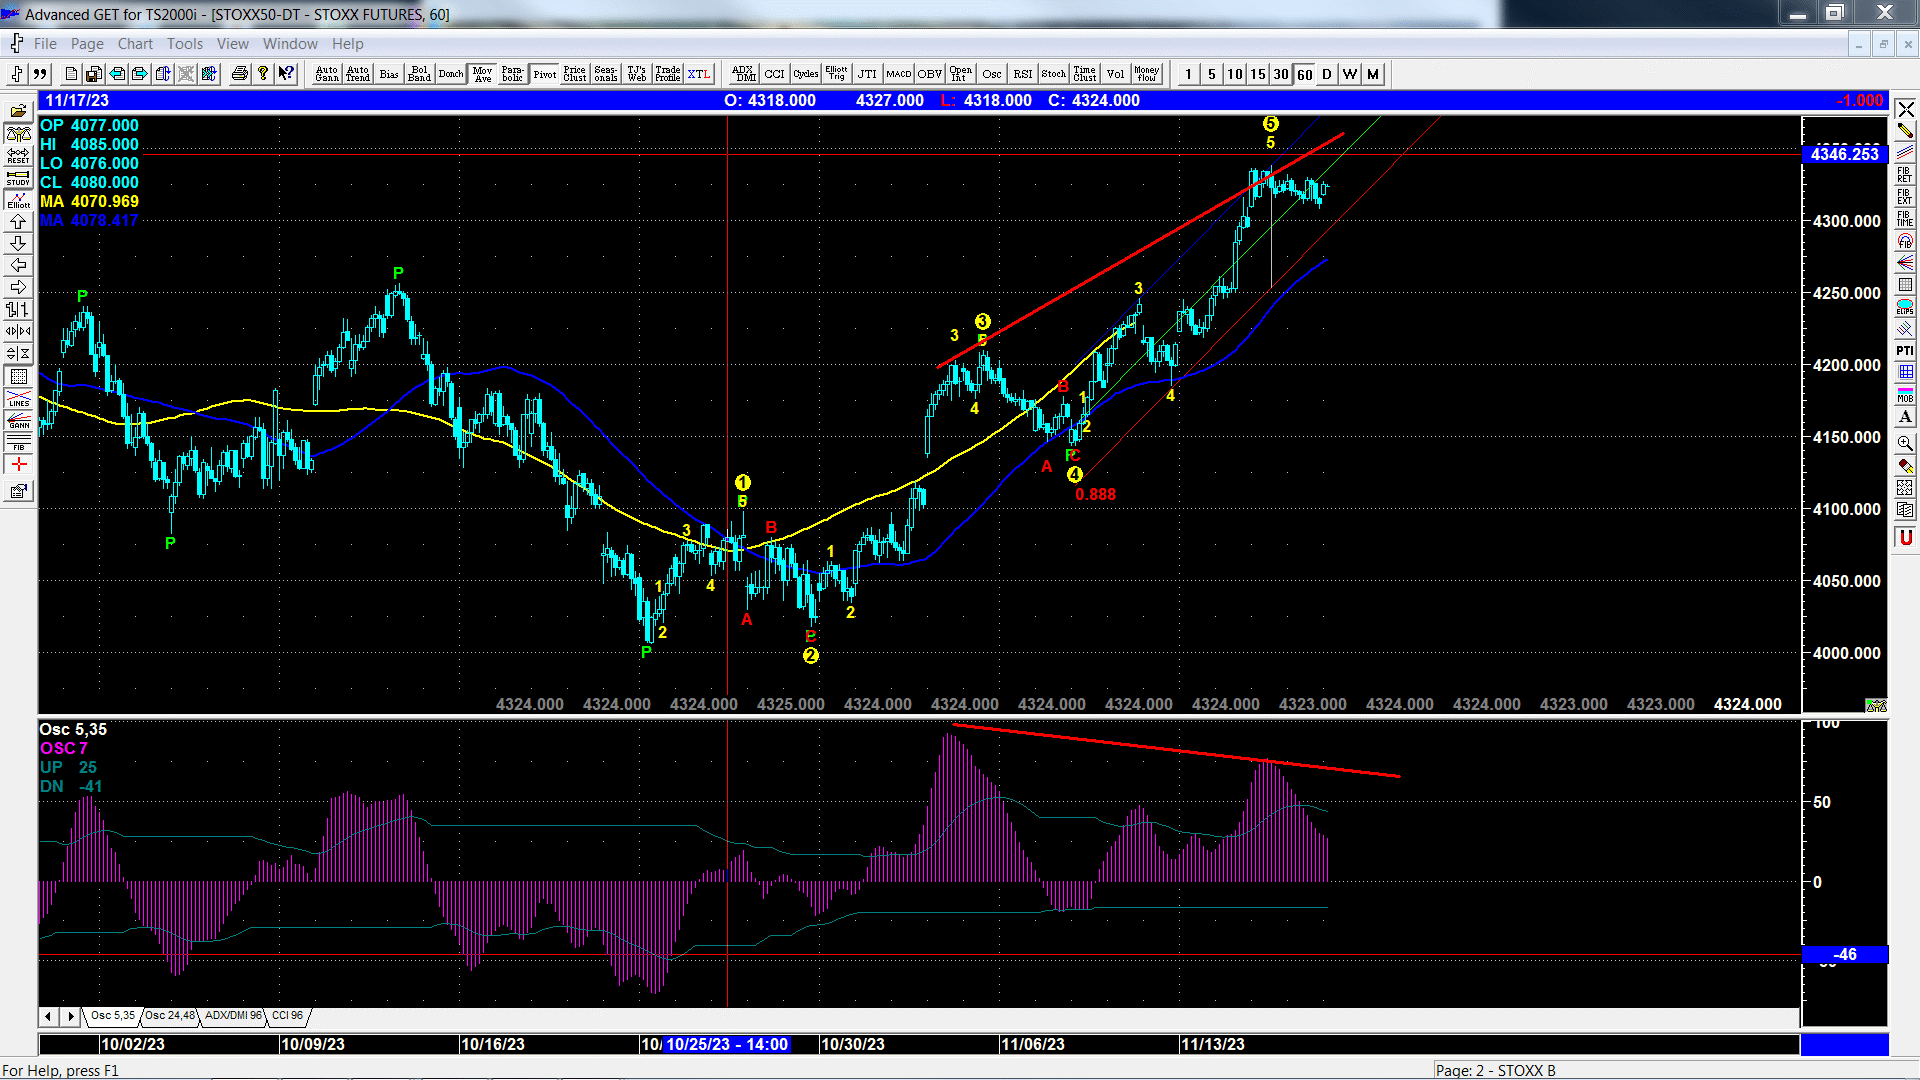Select the Gann drawing tool
This screenshot has height=1080, width=1920.
pyautogui.click(x=18, y=420)
